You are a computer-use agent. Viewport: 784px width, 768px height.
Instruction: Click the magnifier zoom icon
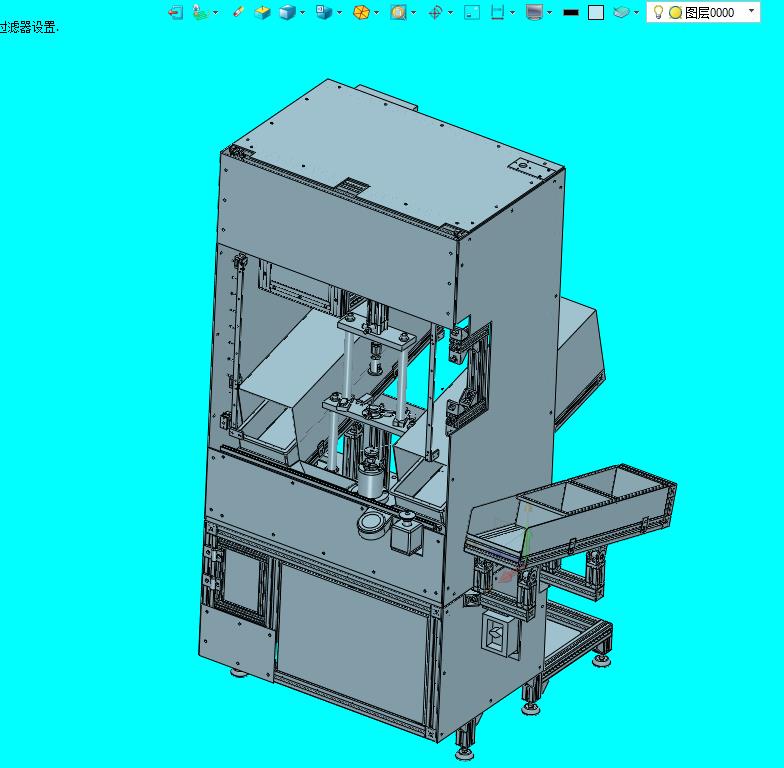398,12
